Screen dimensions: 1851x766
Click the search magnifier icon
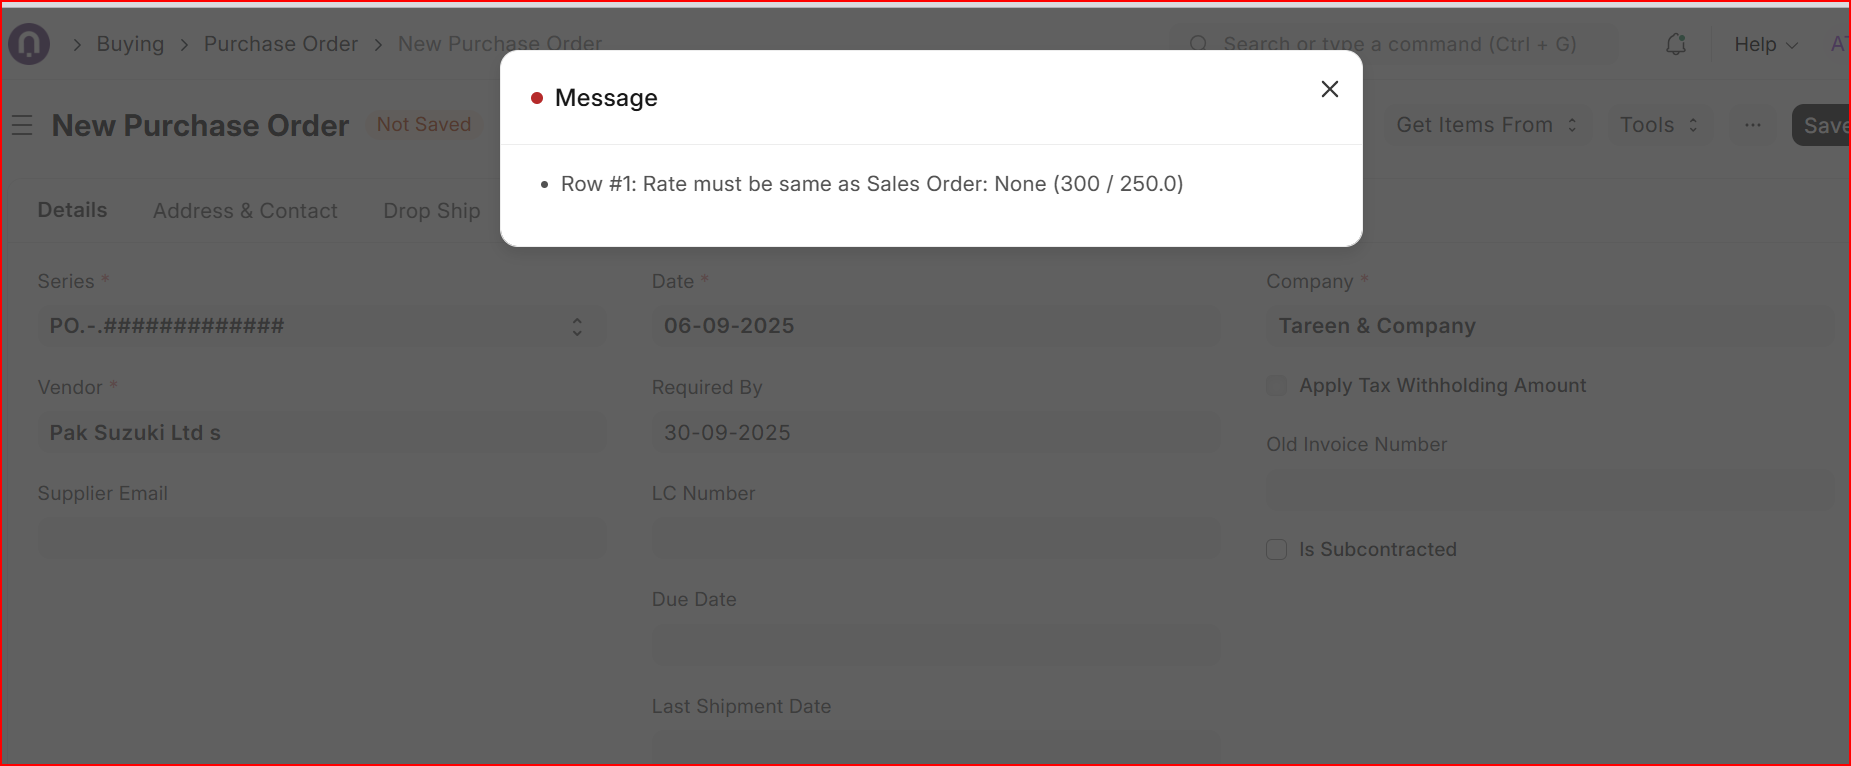point(1198,44)
